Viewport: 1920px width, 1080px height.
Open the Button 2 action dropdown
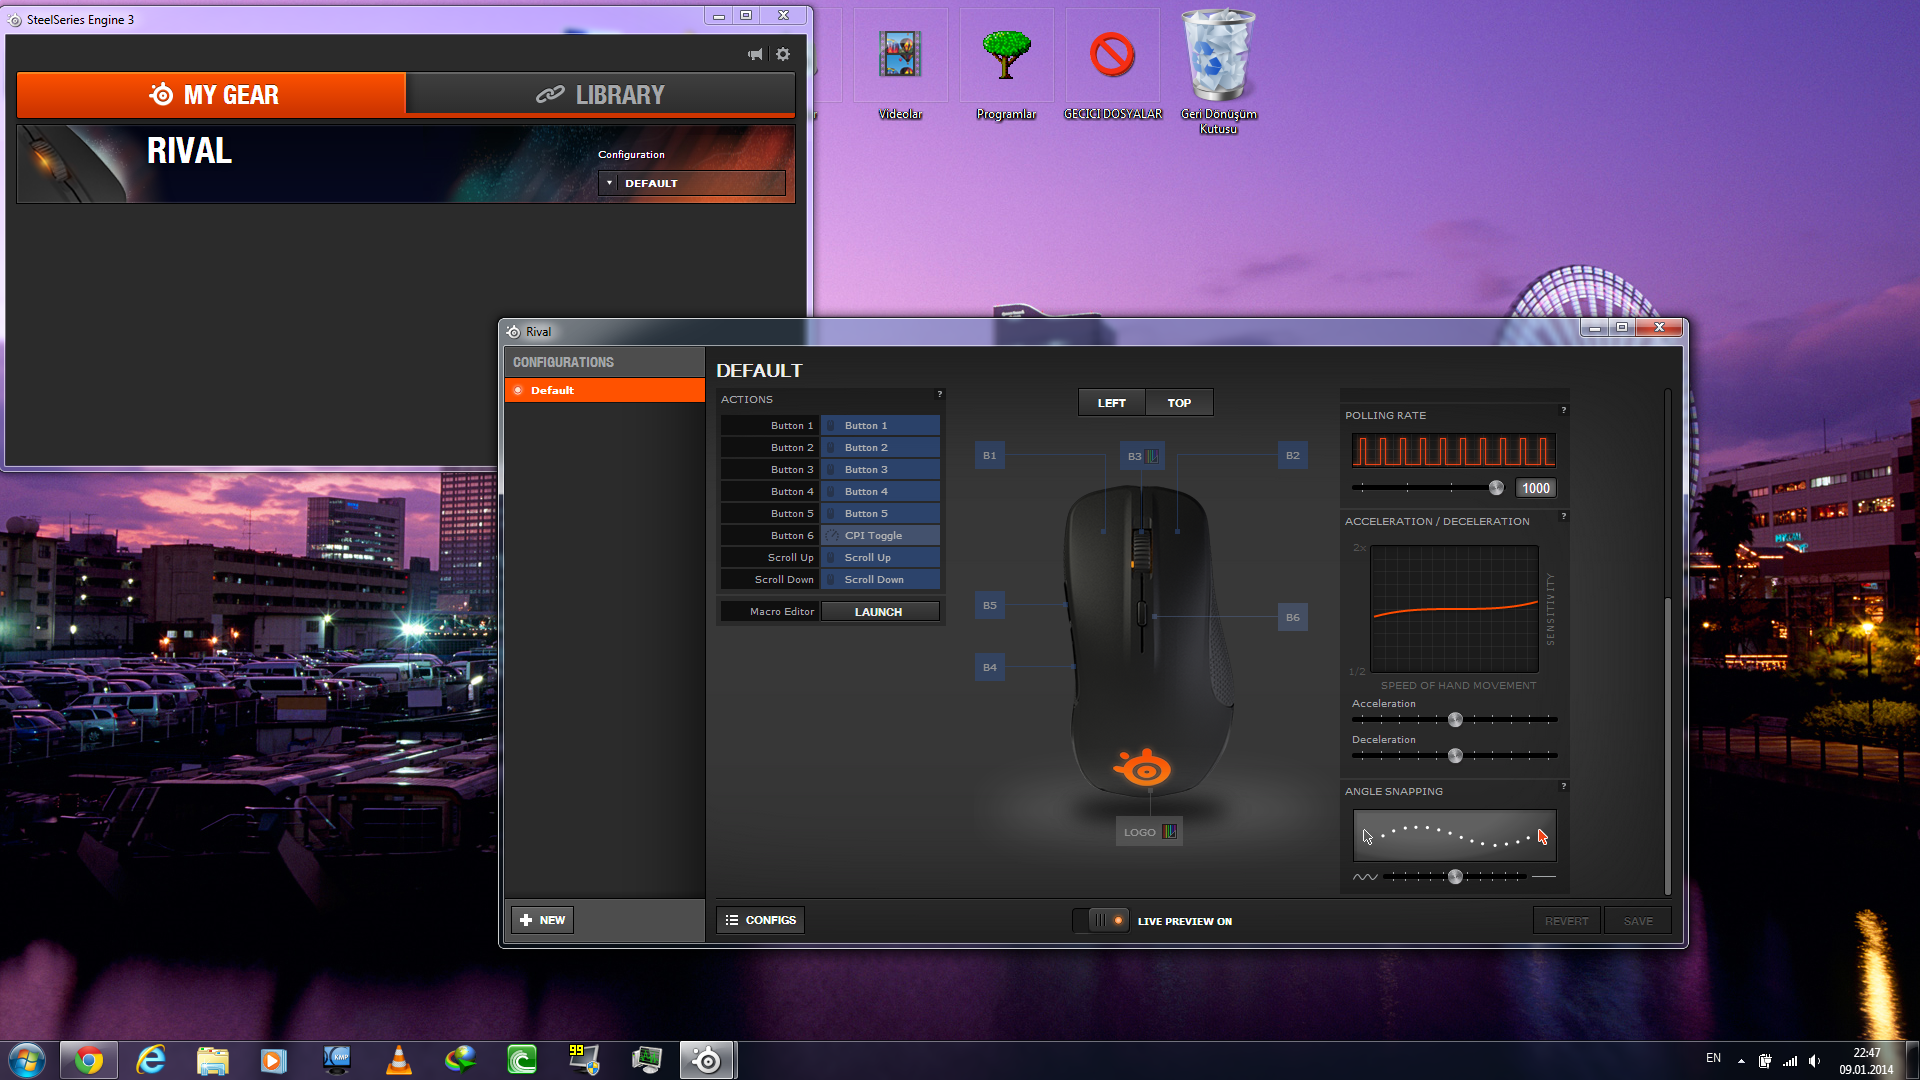(x=880, y=448)
